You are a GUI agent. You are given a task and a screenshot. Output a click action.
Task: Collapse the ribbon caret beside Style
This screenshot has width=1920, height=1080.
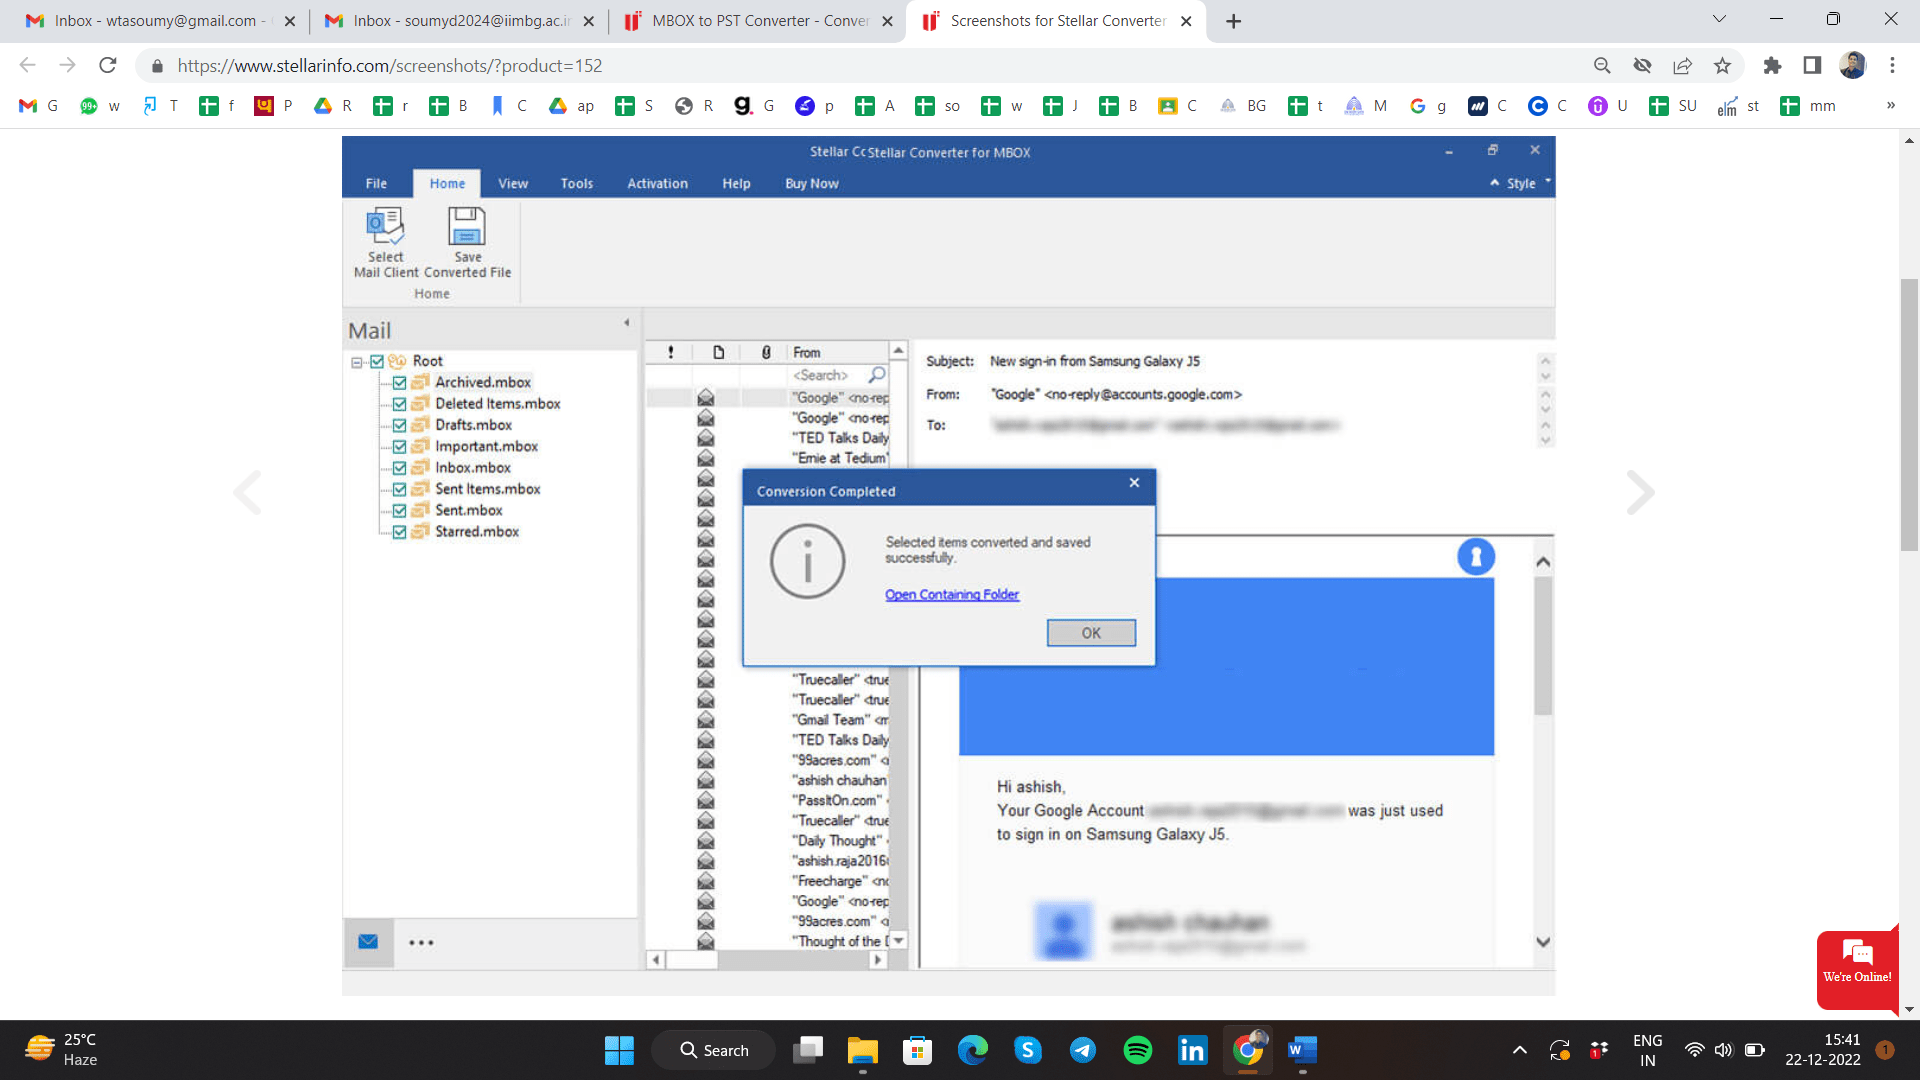click(1494, 183)
